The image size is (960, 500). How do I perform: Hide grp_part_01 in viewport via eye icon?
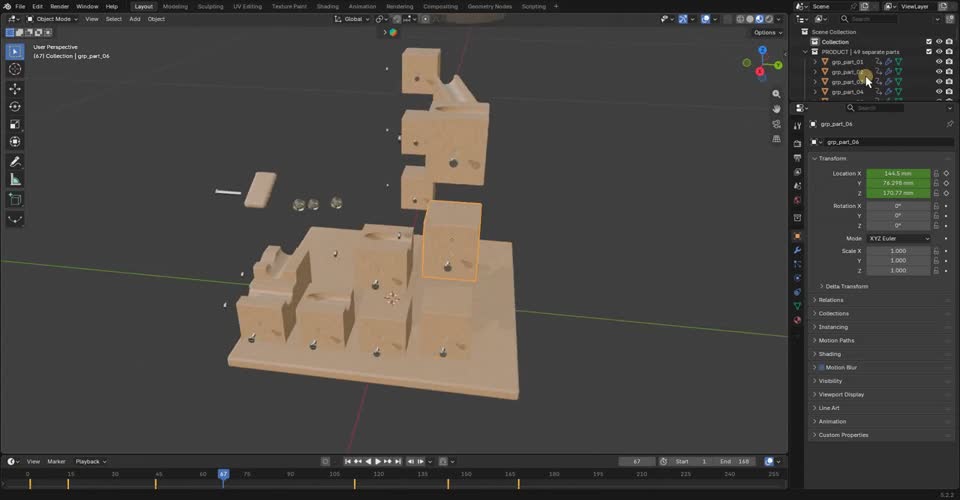tap(939, 62)
